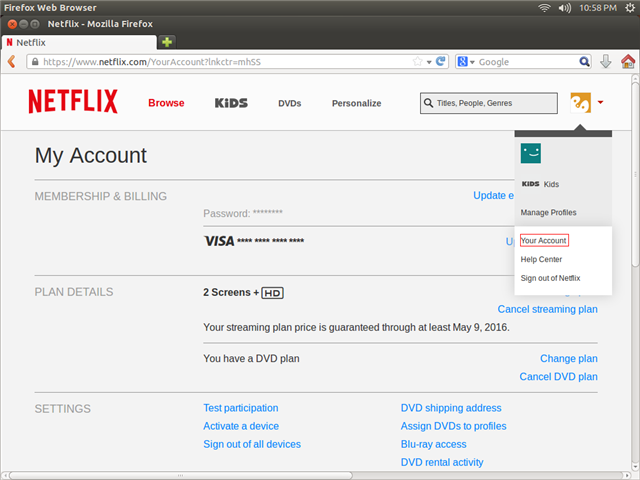Choose Sign out of Netflix
The width and height of the screenshot is (640, 480).
550,278
